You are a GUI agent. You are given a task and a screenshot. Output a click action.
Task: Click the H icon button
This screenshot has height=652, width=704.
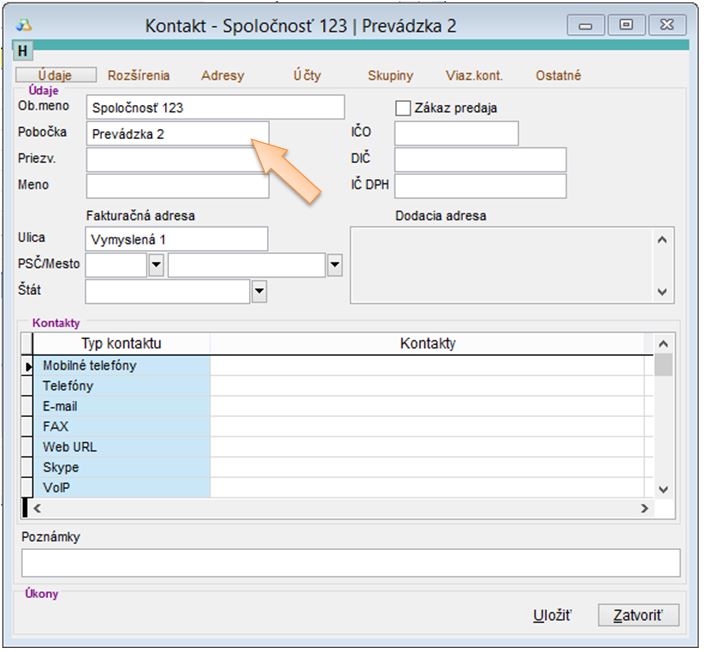22,50
